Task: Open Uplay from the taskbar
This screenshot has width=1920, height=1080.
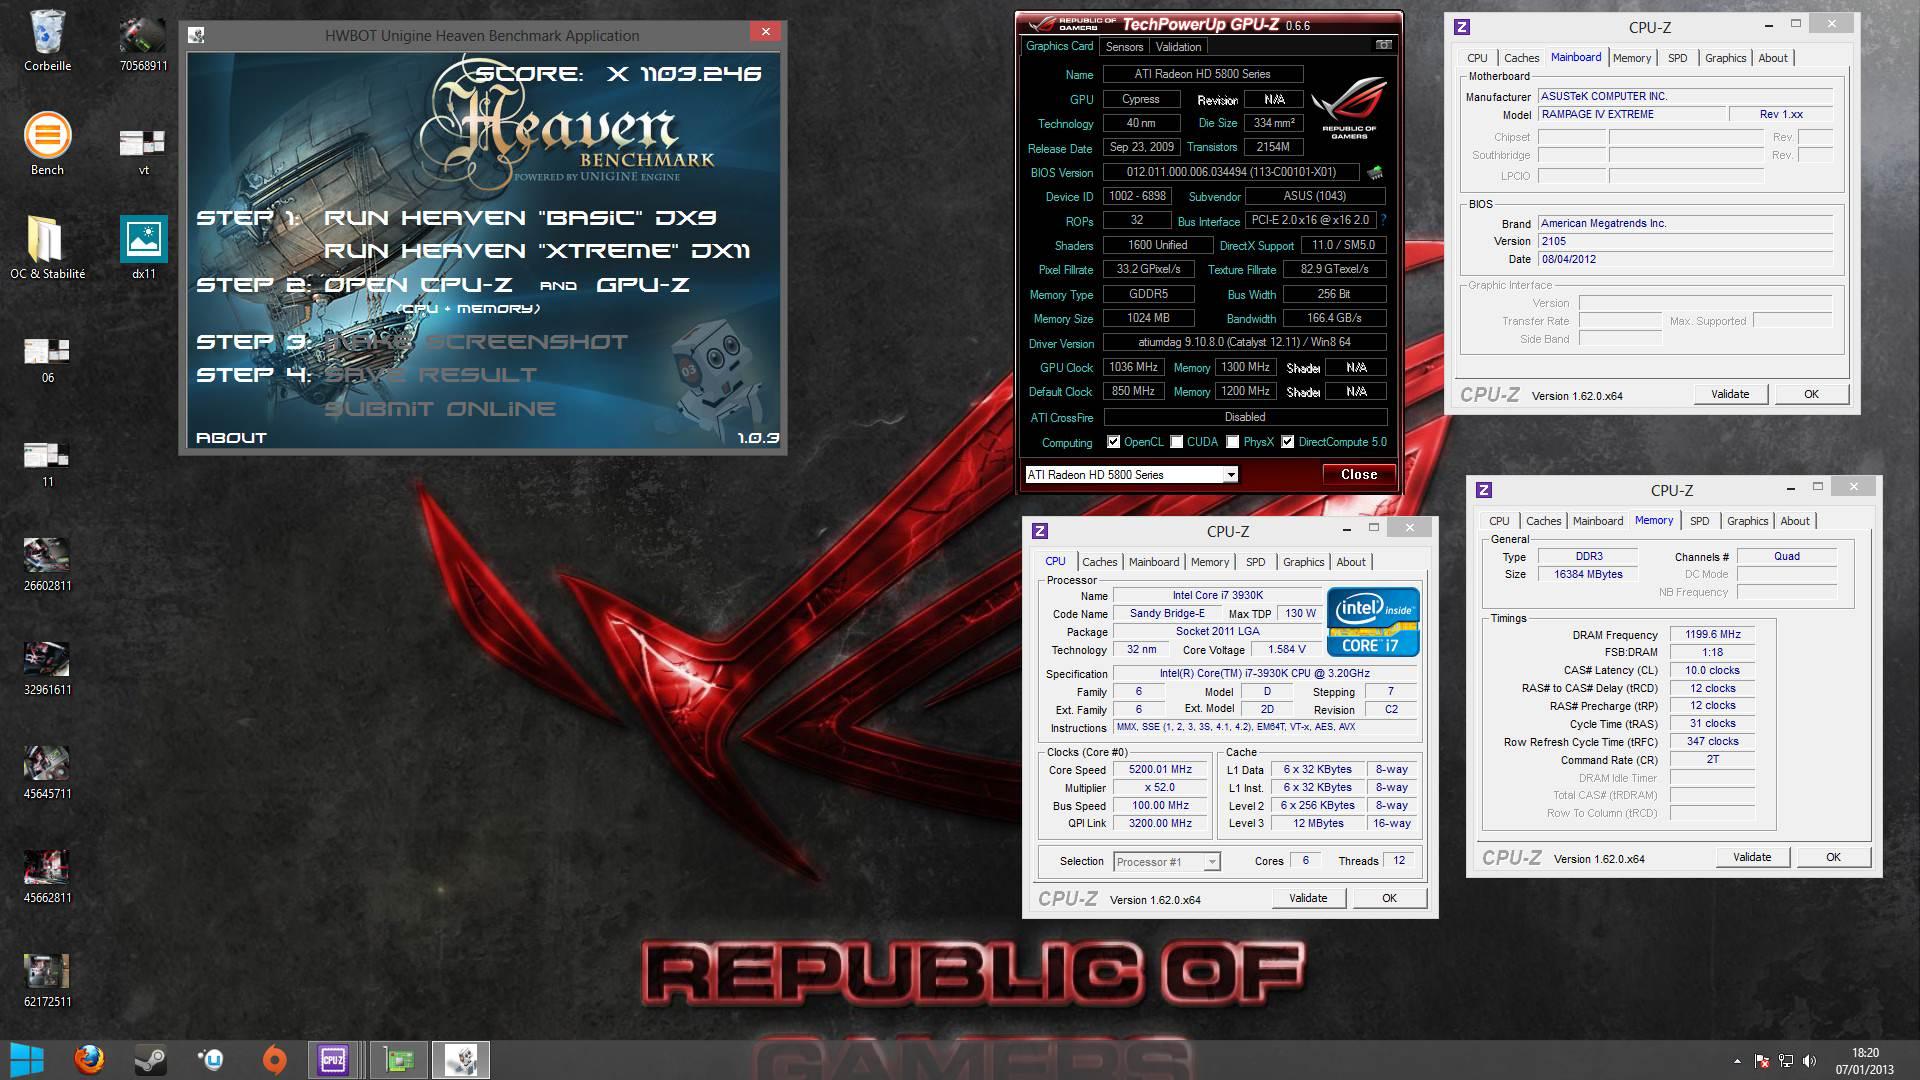Action: click(x=211, y=1060)
